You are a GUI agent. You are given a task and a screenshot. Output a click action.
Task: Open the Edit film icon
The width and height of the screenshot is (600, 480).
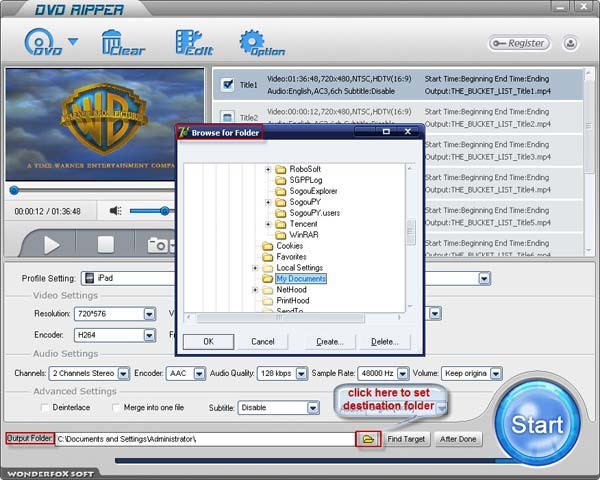point(194,43)
